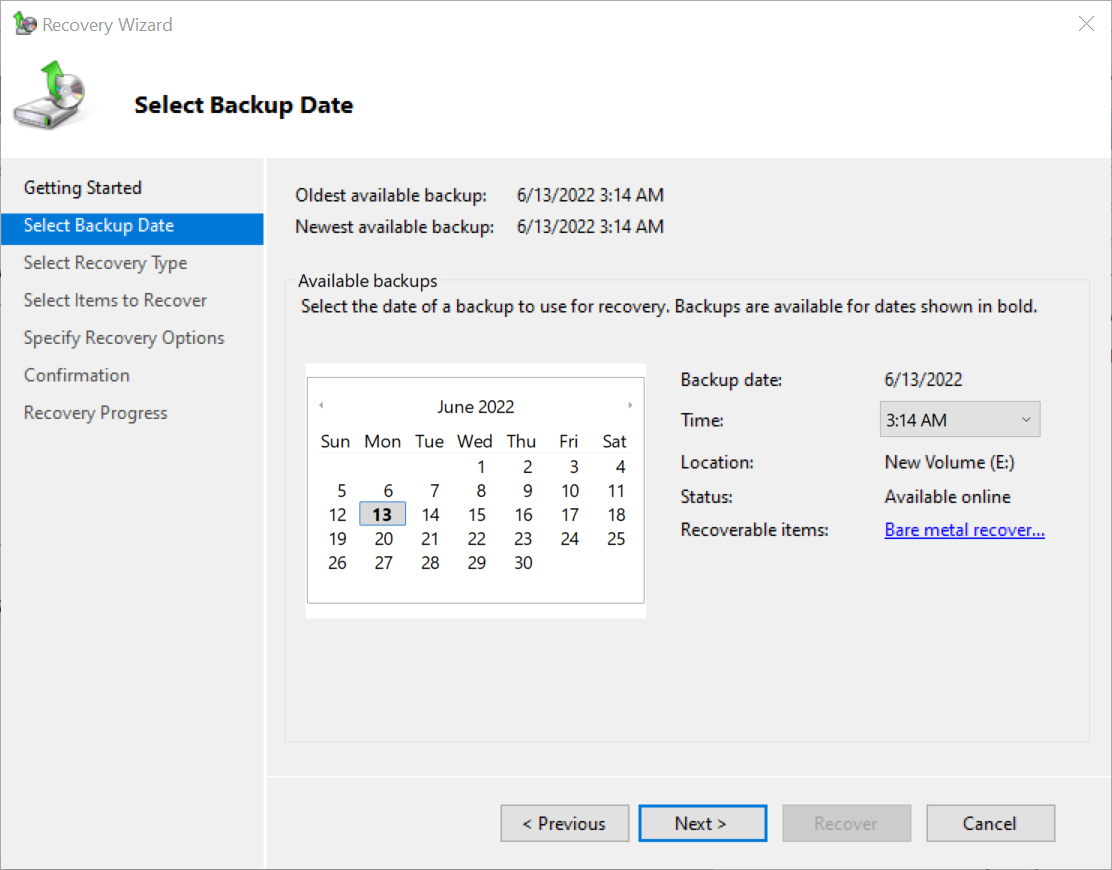Select the Getting Started step
Image resolution: width=1112 pixels, height=870 pixels.
(x=82, y=188)
